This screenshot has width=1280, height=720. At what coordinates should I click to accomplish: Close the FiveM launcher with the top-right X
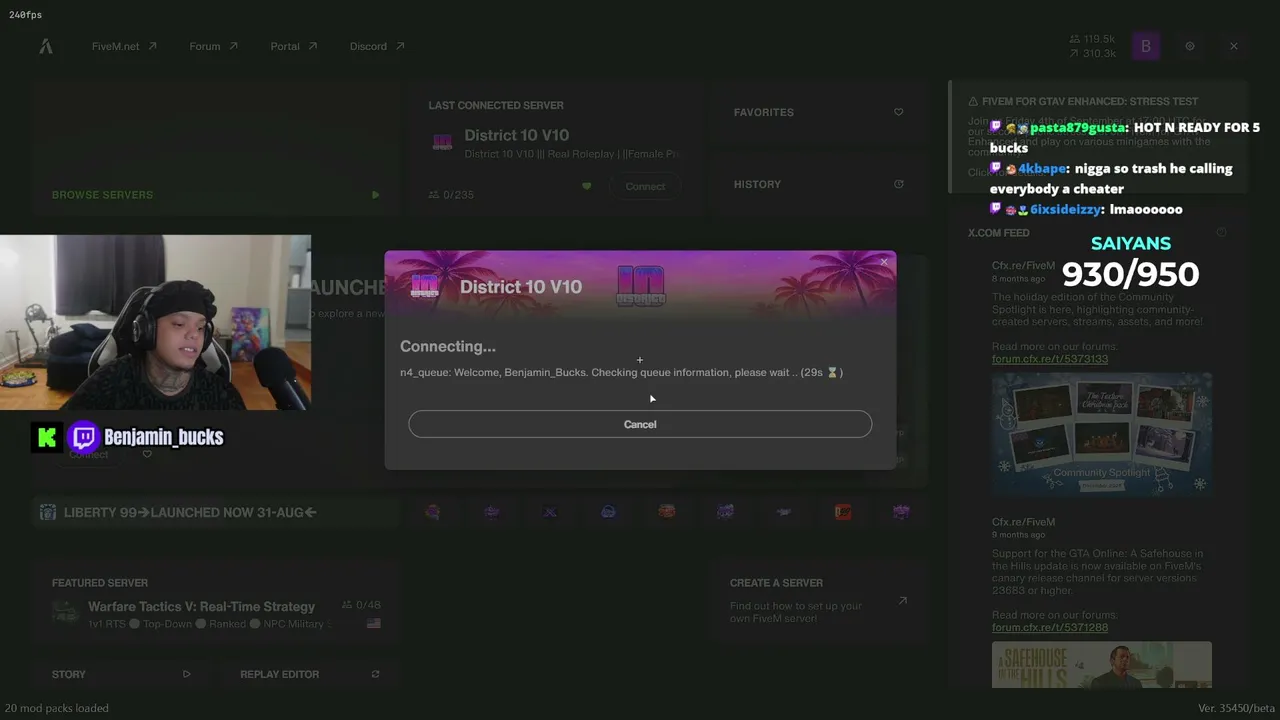[x=1234, y=46]
